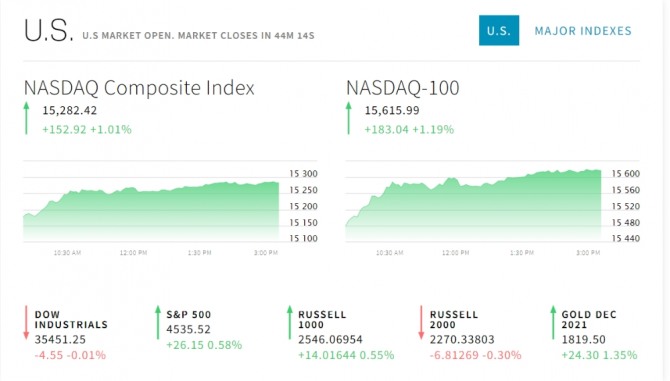Open the NASDAQ-100 heading
This screenshot has height=381, width=670.
(403, 88)
